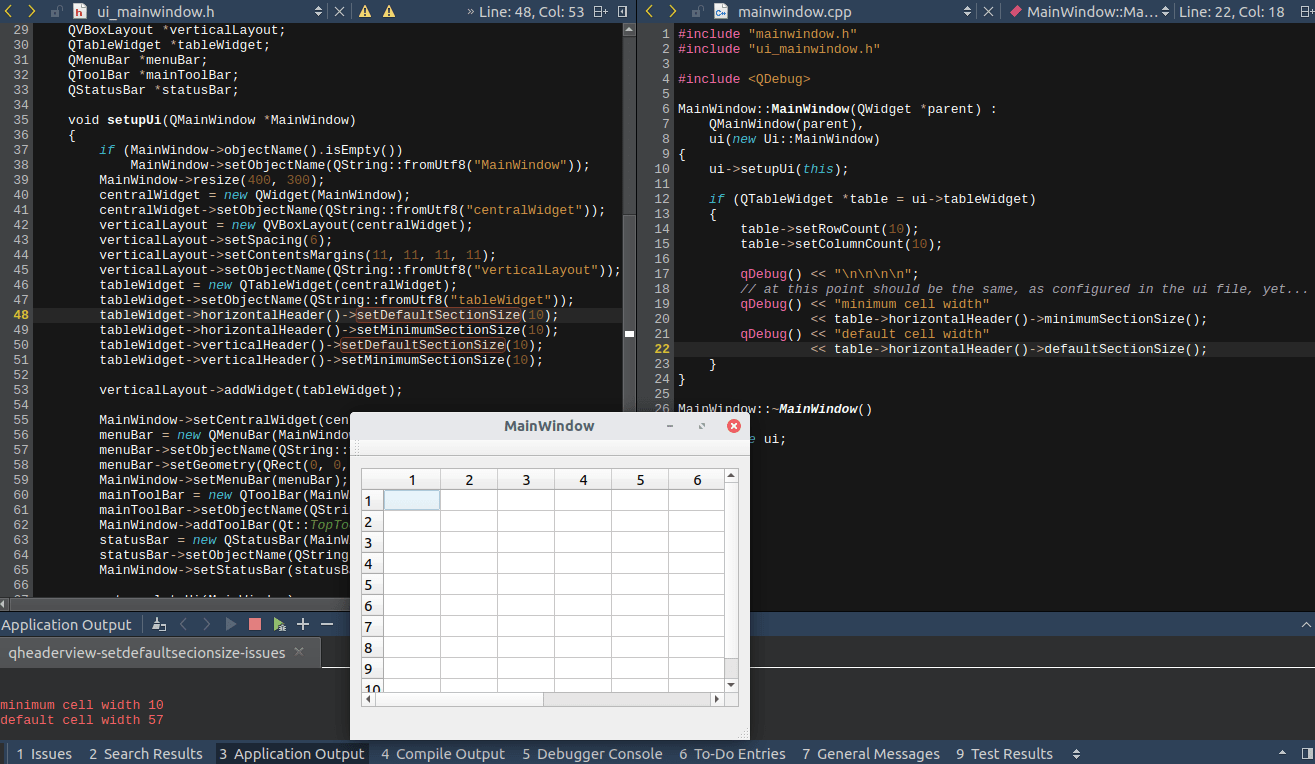Open the output pane selector arrows
Viewport: 1315px width, 764px height.
point(1076,754)
